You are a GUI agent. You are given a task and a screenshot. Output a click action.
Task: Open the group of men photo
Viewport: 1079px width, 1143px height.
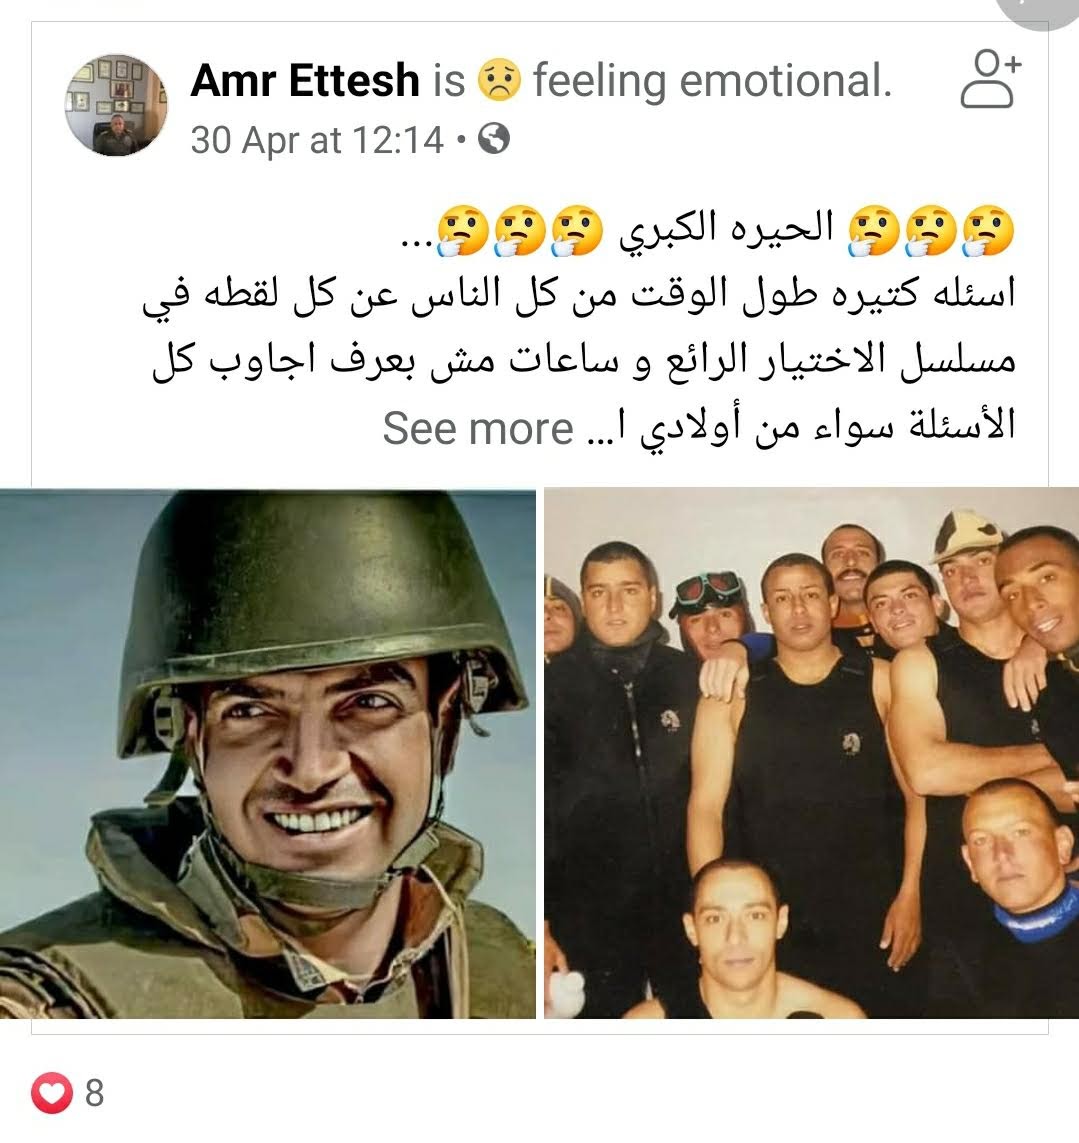pyautogui.click(x=811, y=753)
